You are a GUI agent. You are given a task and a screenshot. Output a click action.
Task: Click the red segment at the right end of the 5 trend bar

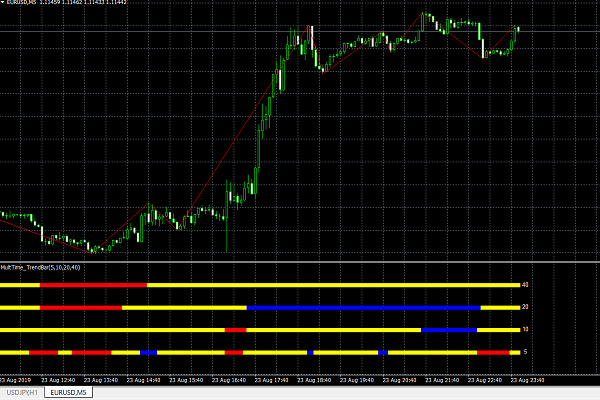[x=493, y=353]
